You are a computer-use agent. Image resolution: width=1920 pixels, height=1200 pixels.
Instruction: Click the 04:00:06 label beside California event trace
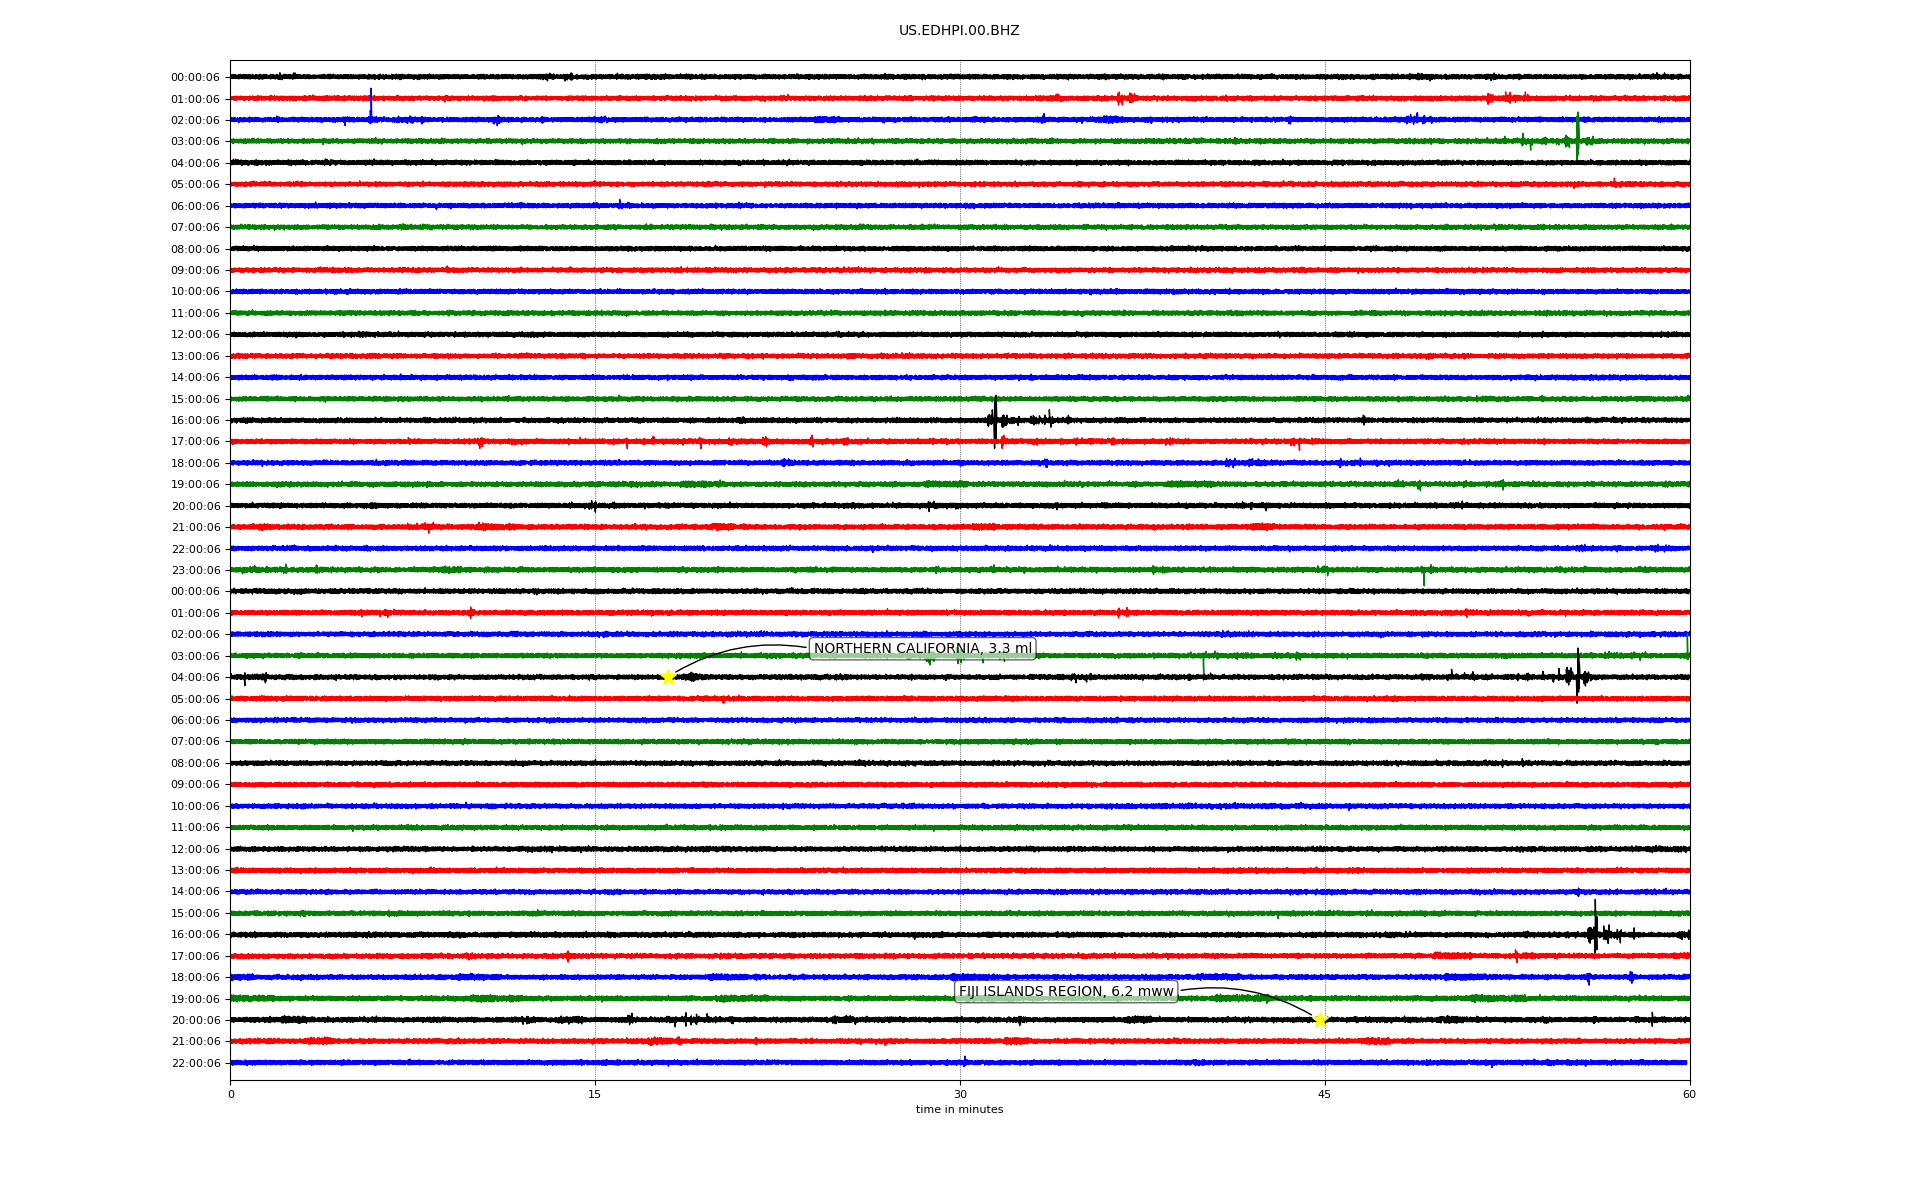click(x=195, y=678)
